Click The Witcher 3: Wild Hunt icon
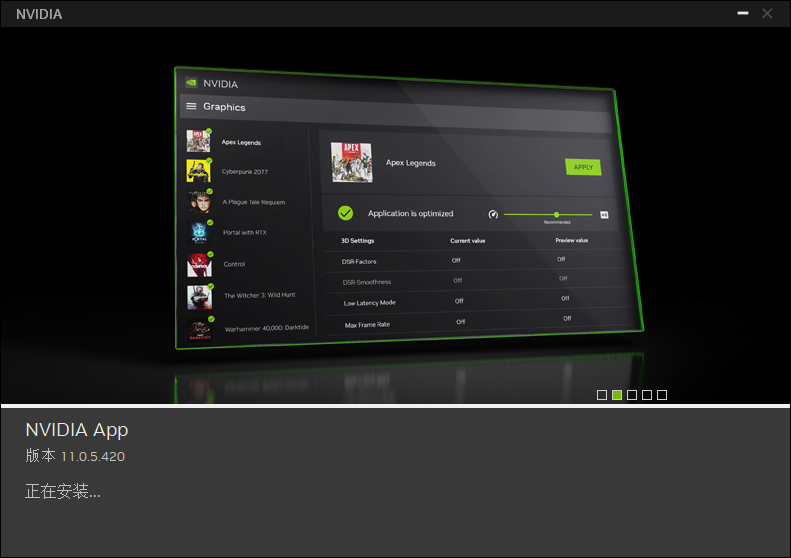 [x=200, y=297]
